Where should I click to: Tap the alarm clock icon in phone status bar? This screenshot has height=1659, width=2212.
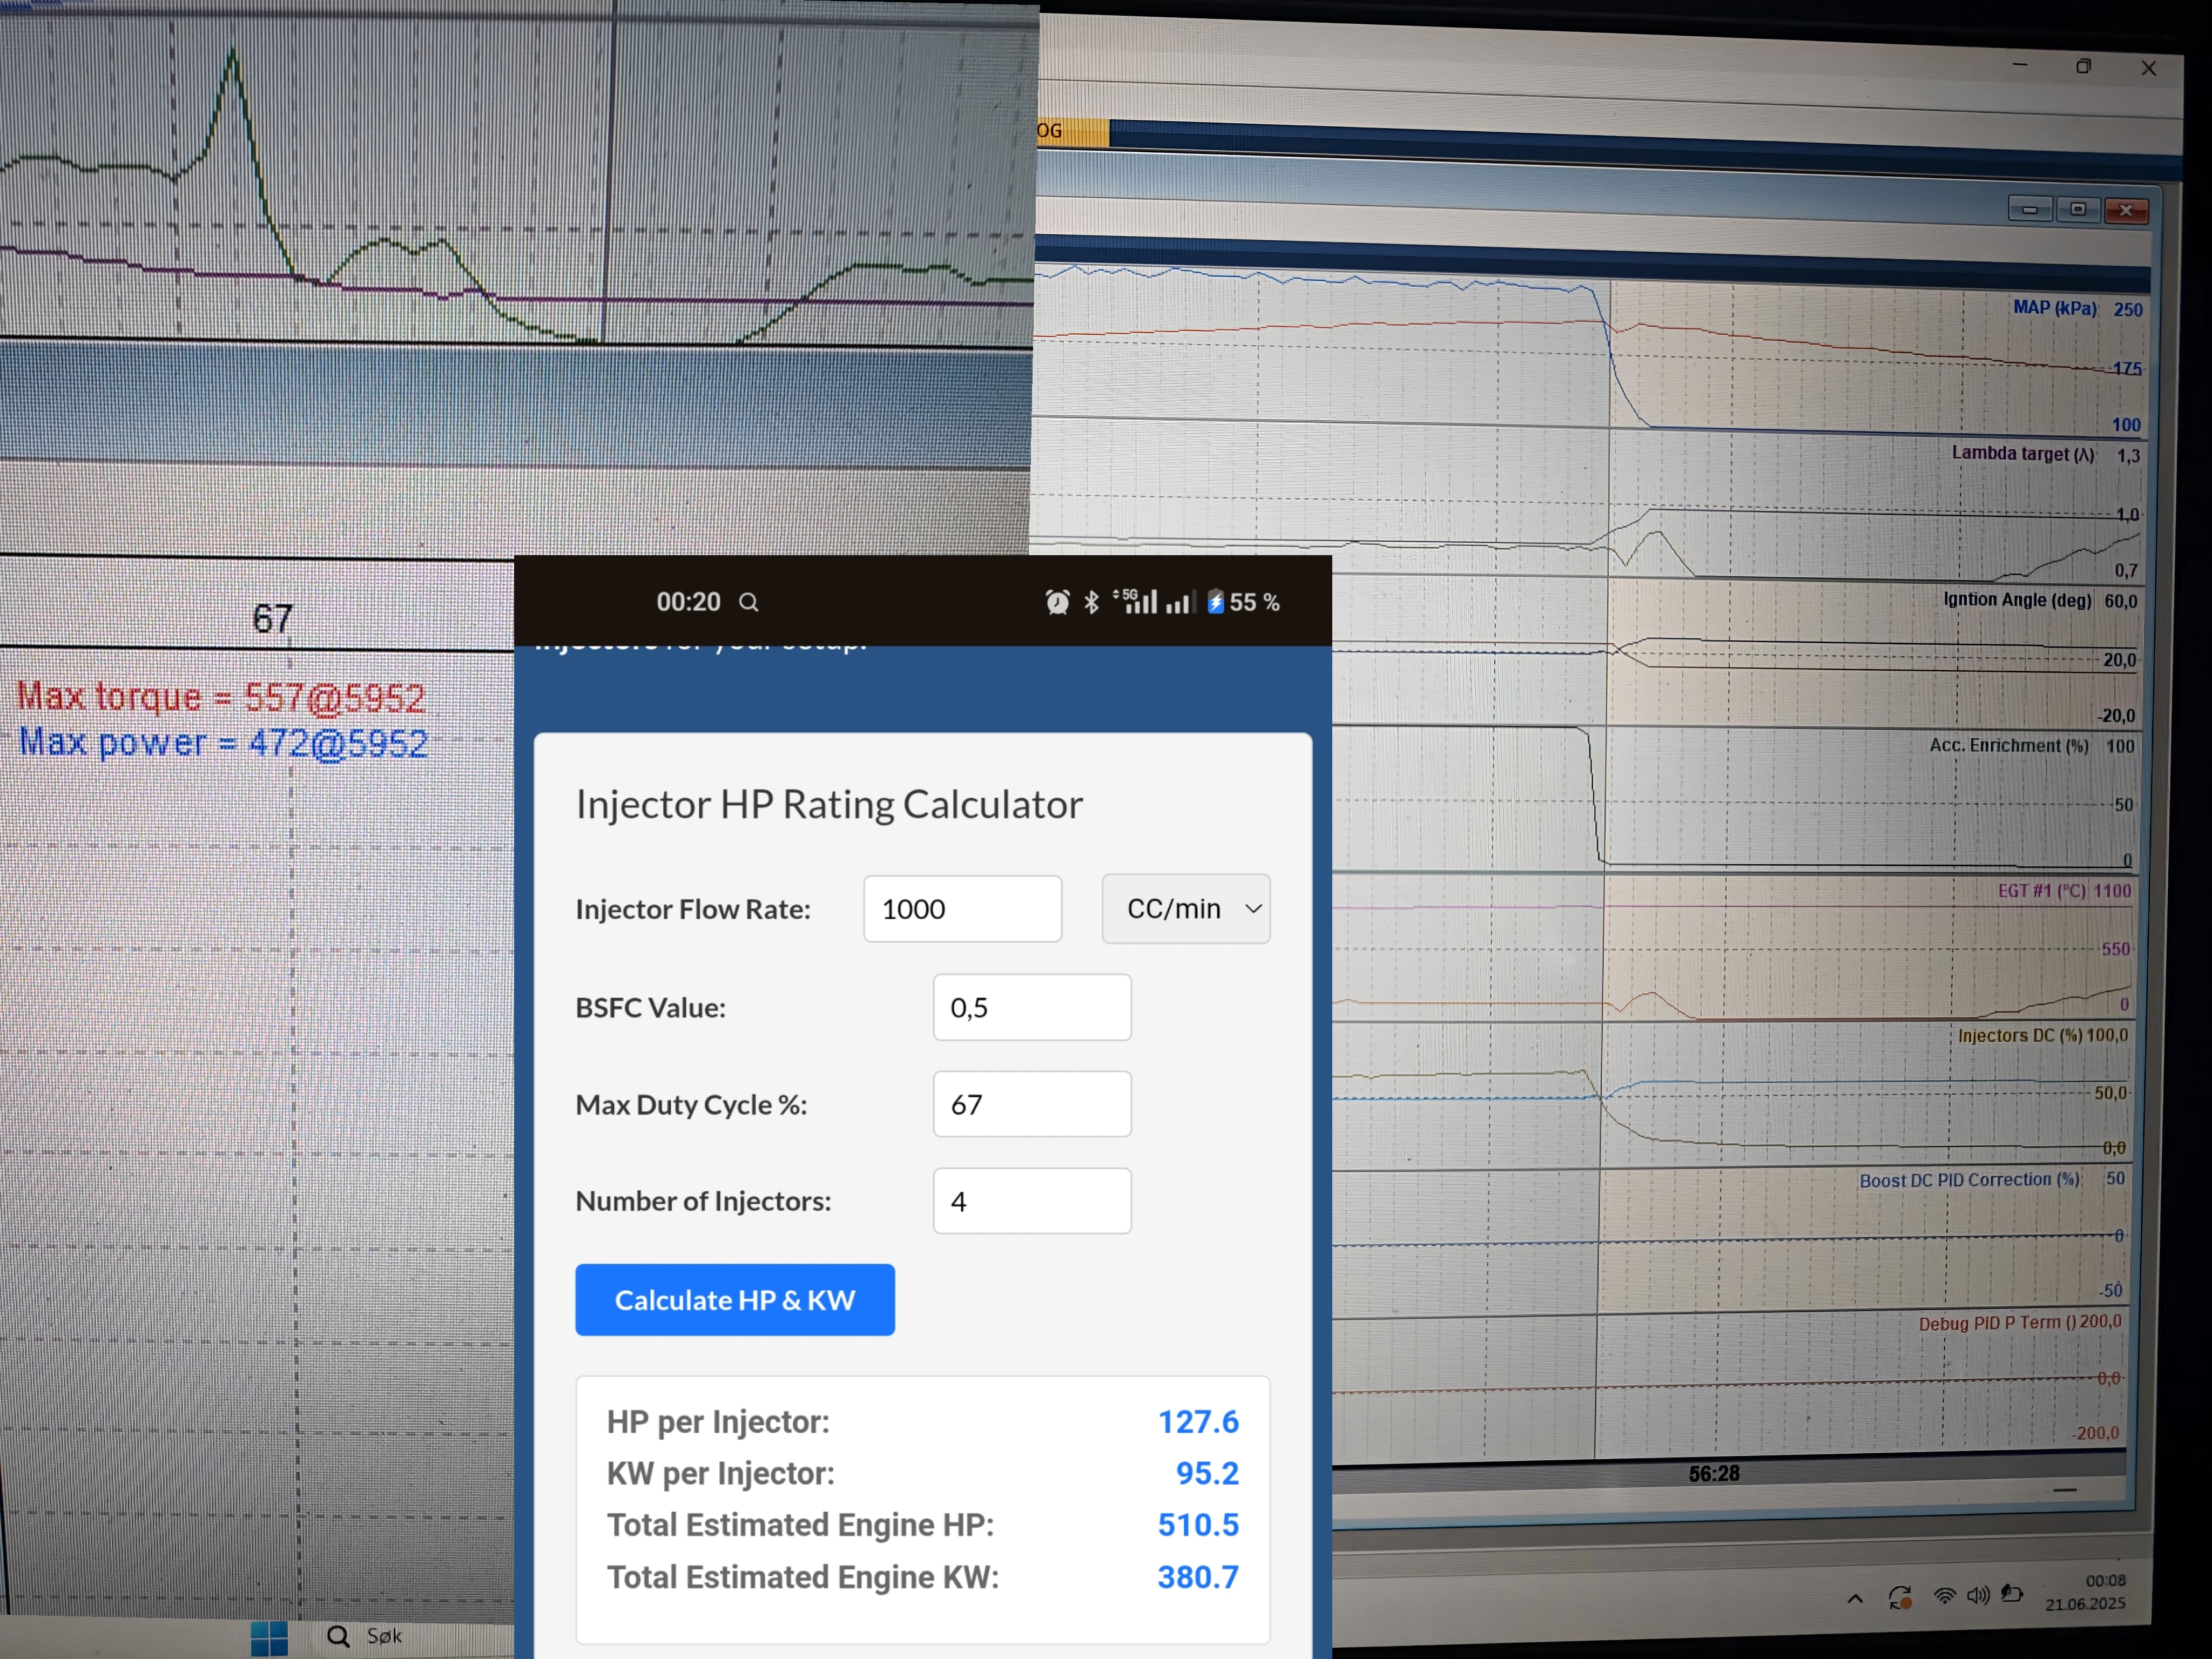1057,602
